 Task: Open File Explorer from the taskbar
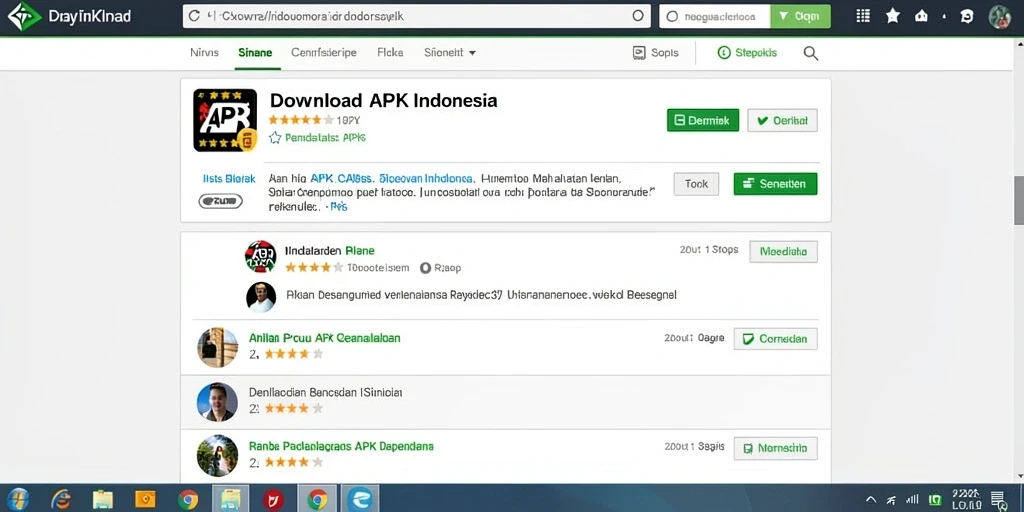pos(103,500)
